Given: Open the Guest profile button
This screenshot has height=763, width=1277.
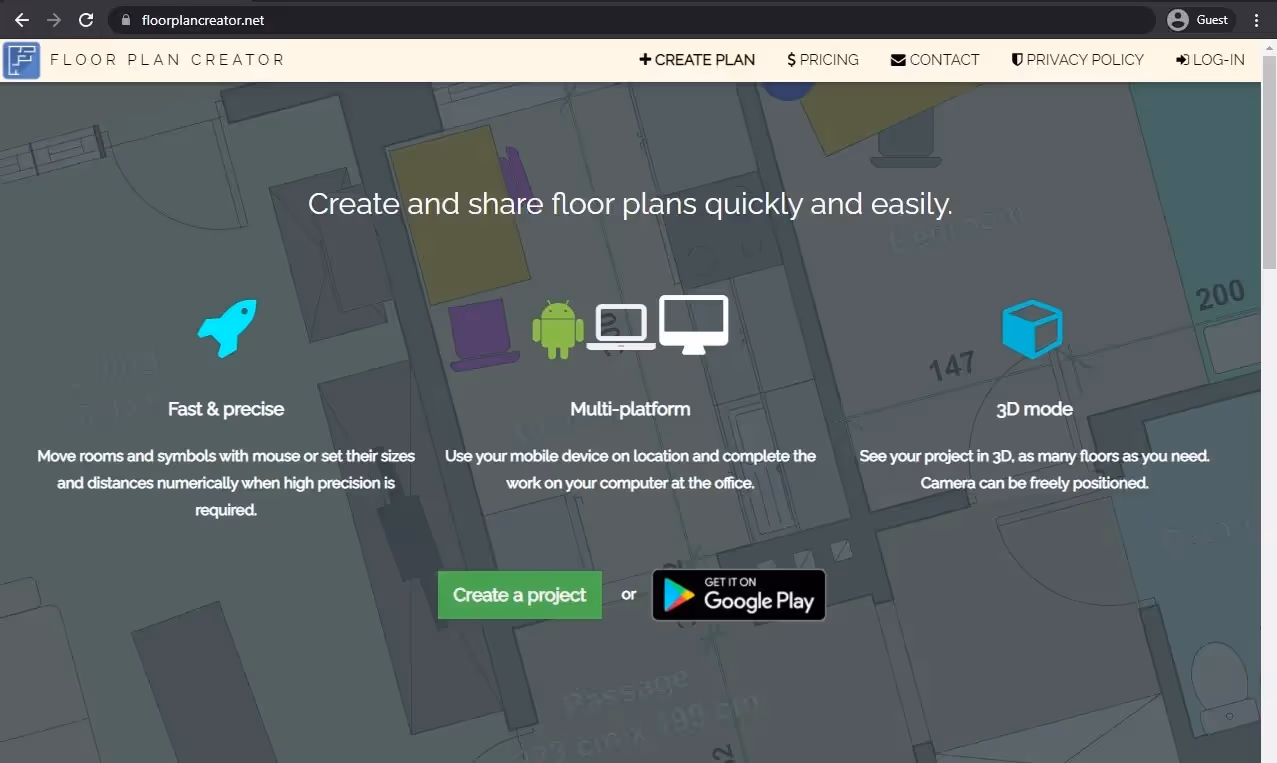Looking at the screenshot, I should click(x=1200, y=20).
